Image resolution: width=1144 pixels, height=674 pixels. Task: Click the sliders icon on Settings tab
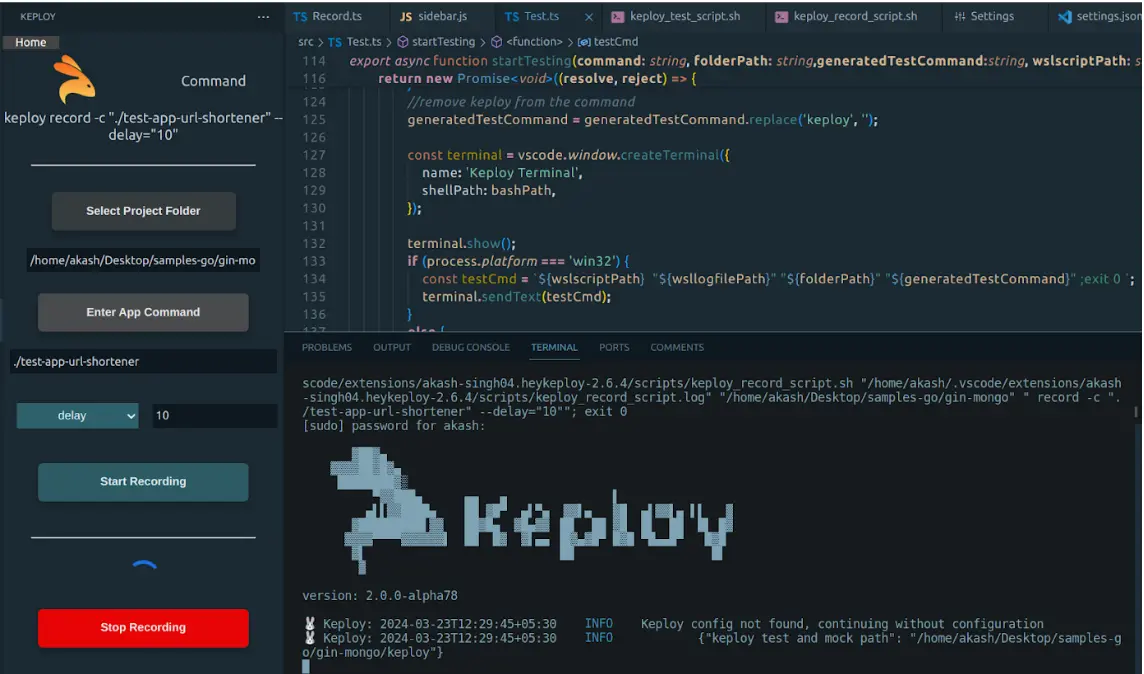coord(959,17)
